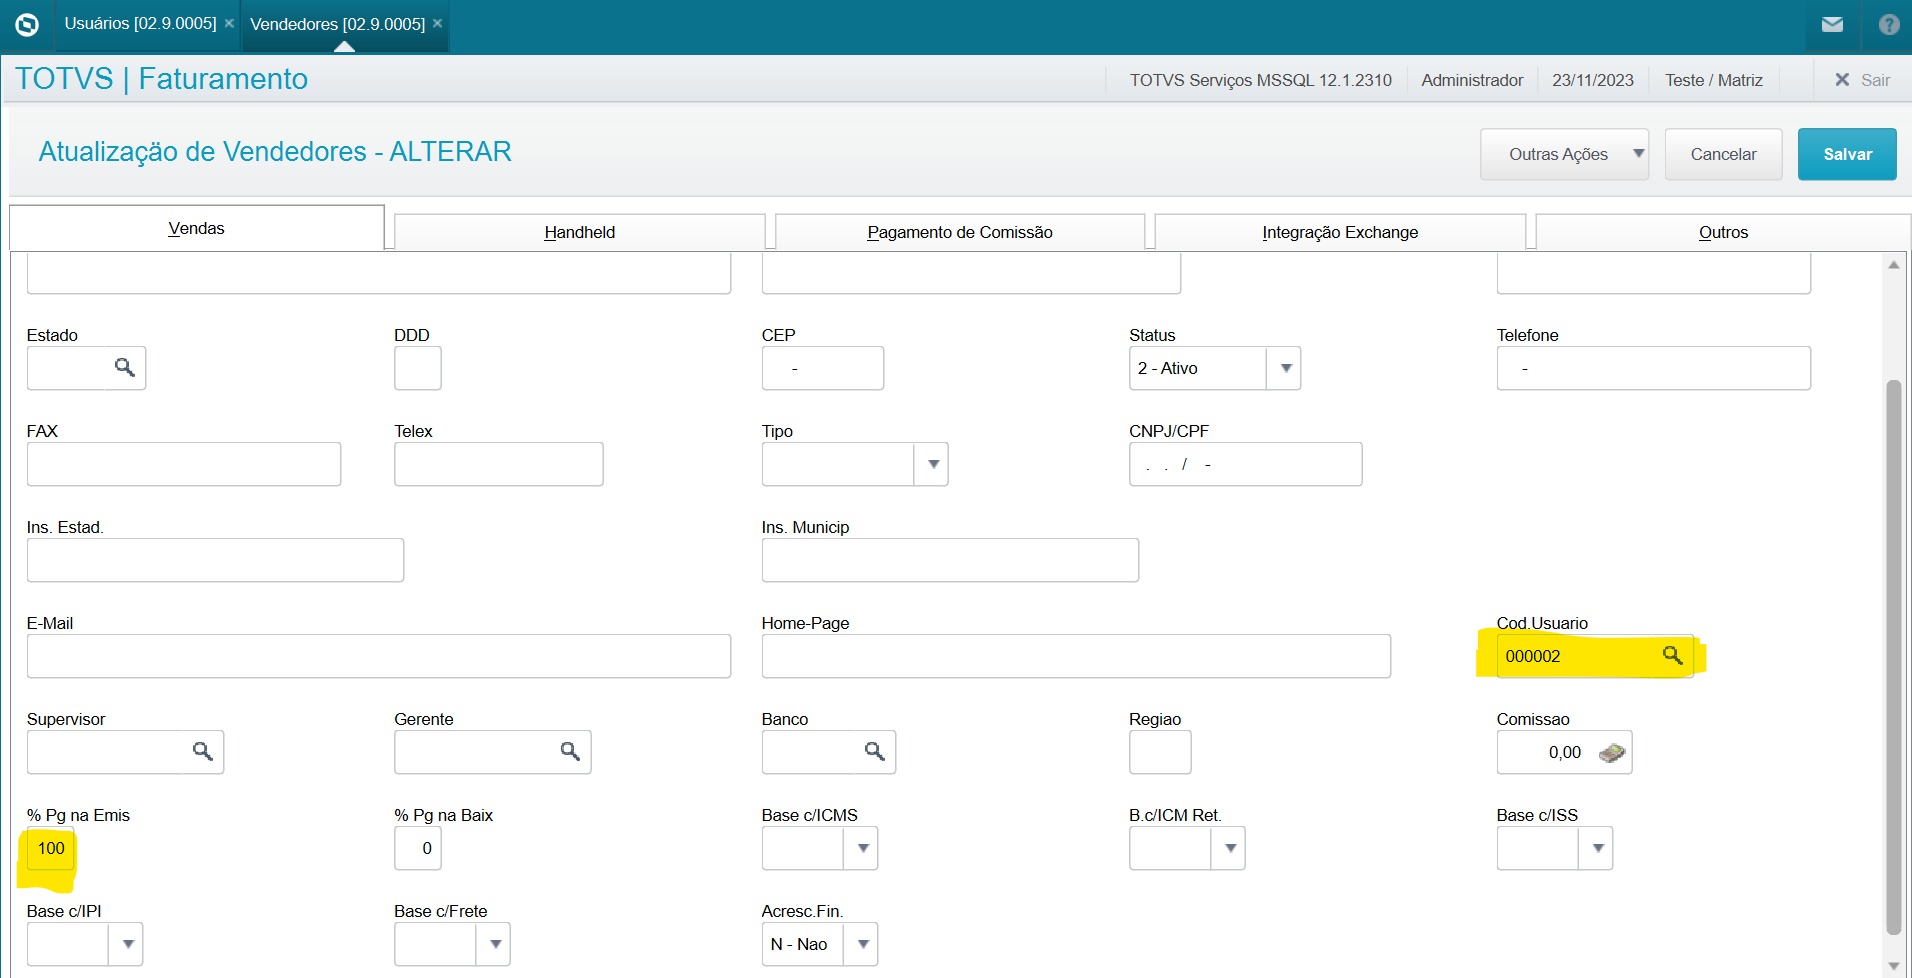Click the Sair exit button
Viewport: 1912px width, 978px height.
(1862, 80)
